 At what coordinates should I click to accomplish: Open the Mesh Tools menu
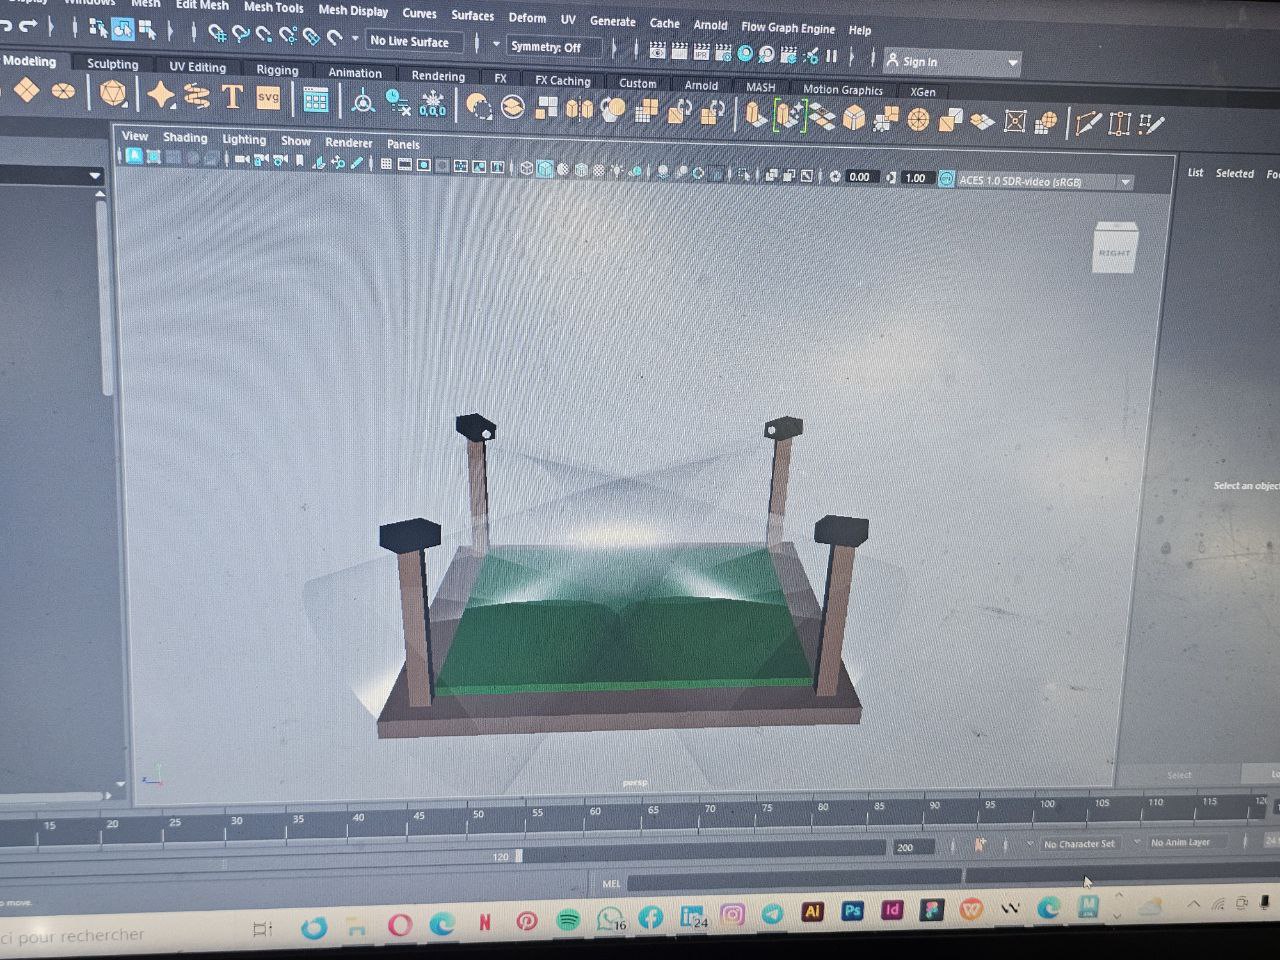point(274,7)
